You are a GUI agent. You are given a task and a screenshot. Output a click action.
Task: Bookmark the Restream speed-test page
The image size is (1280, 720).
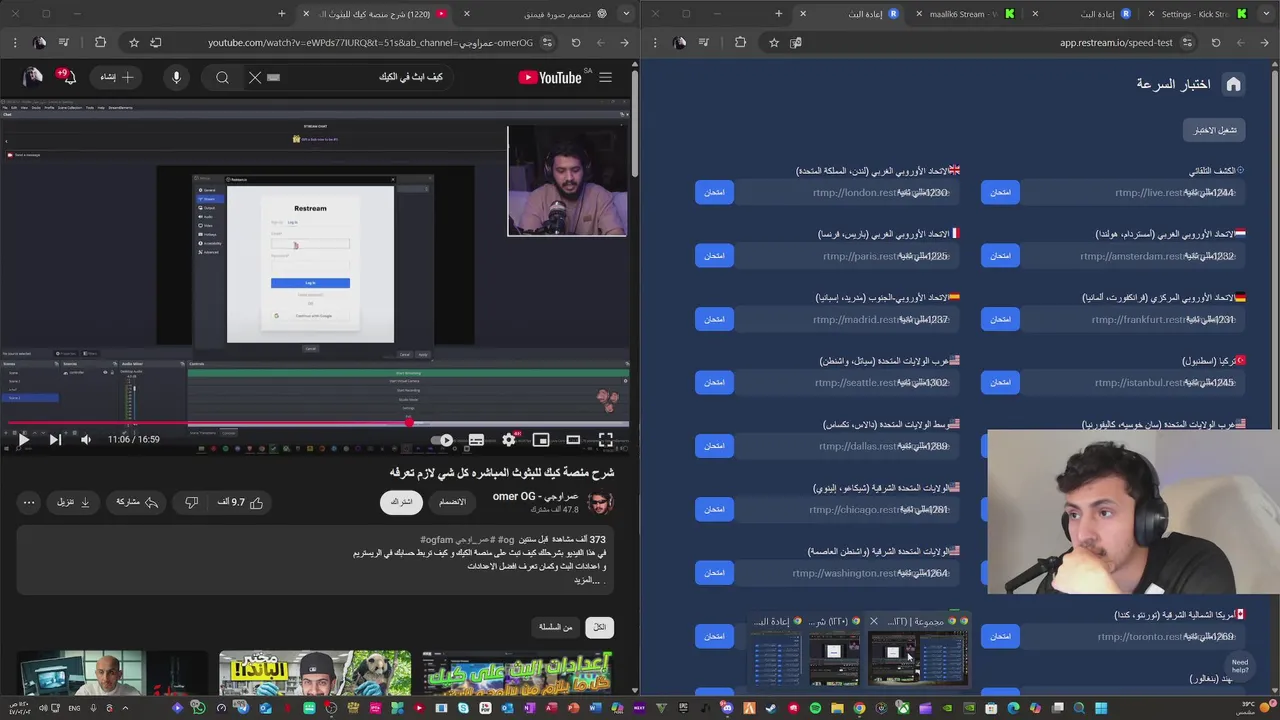point(774,43)
